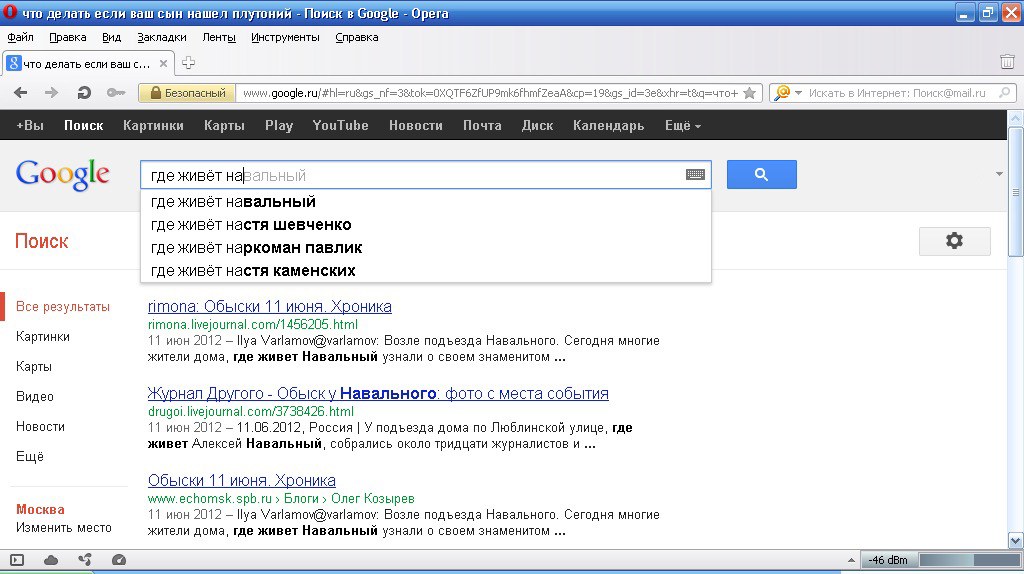This screenshot has width=1024, height=574.
Task: Reload the page
Action: pyautogui.click(x=84, y=93)
